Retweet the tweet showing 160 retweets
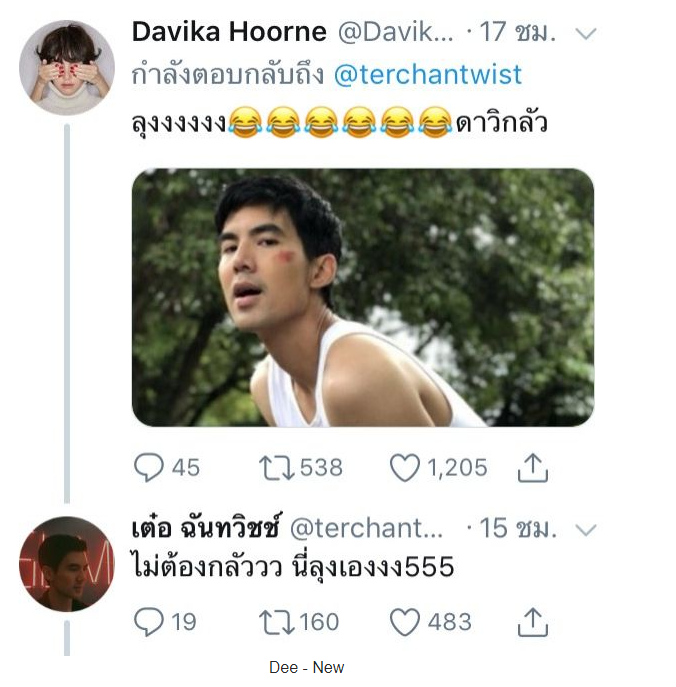The height and width of the screenshot is (687, 676). click(276, 622)
